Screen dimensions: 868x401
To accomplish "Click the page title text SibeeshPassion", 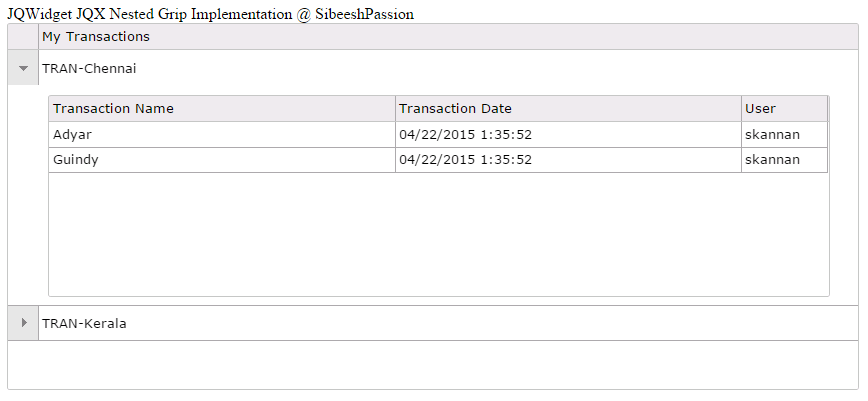I will click(364, 15).
